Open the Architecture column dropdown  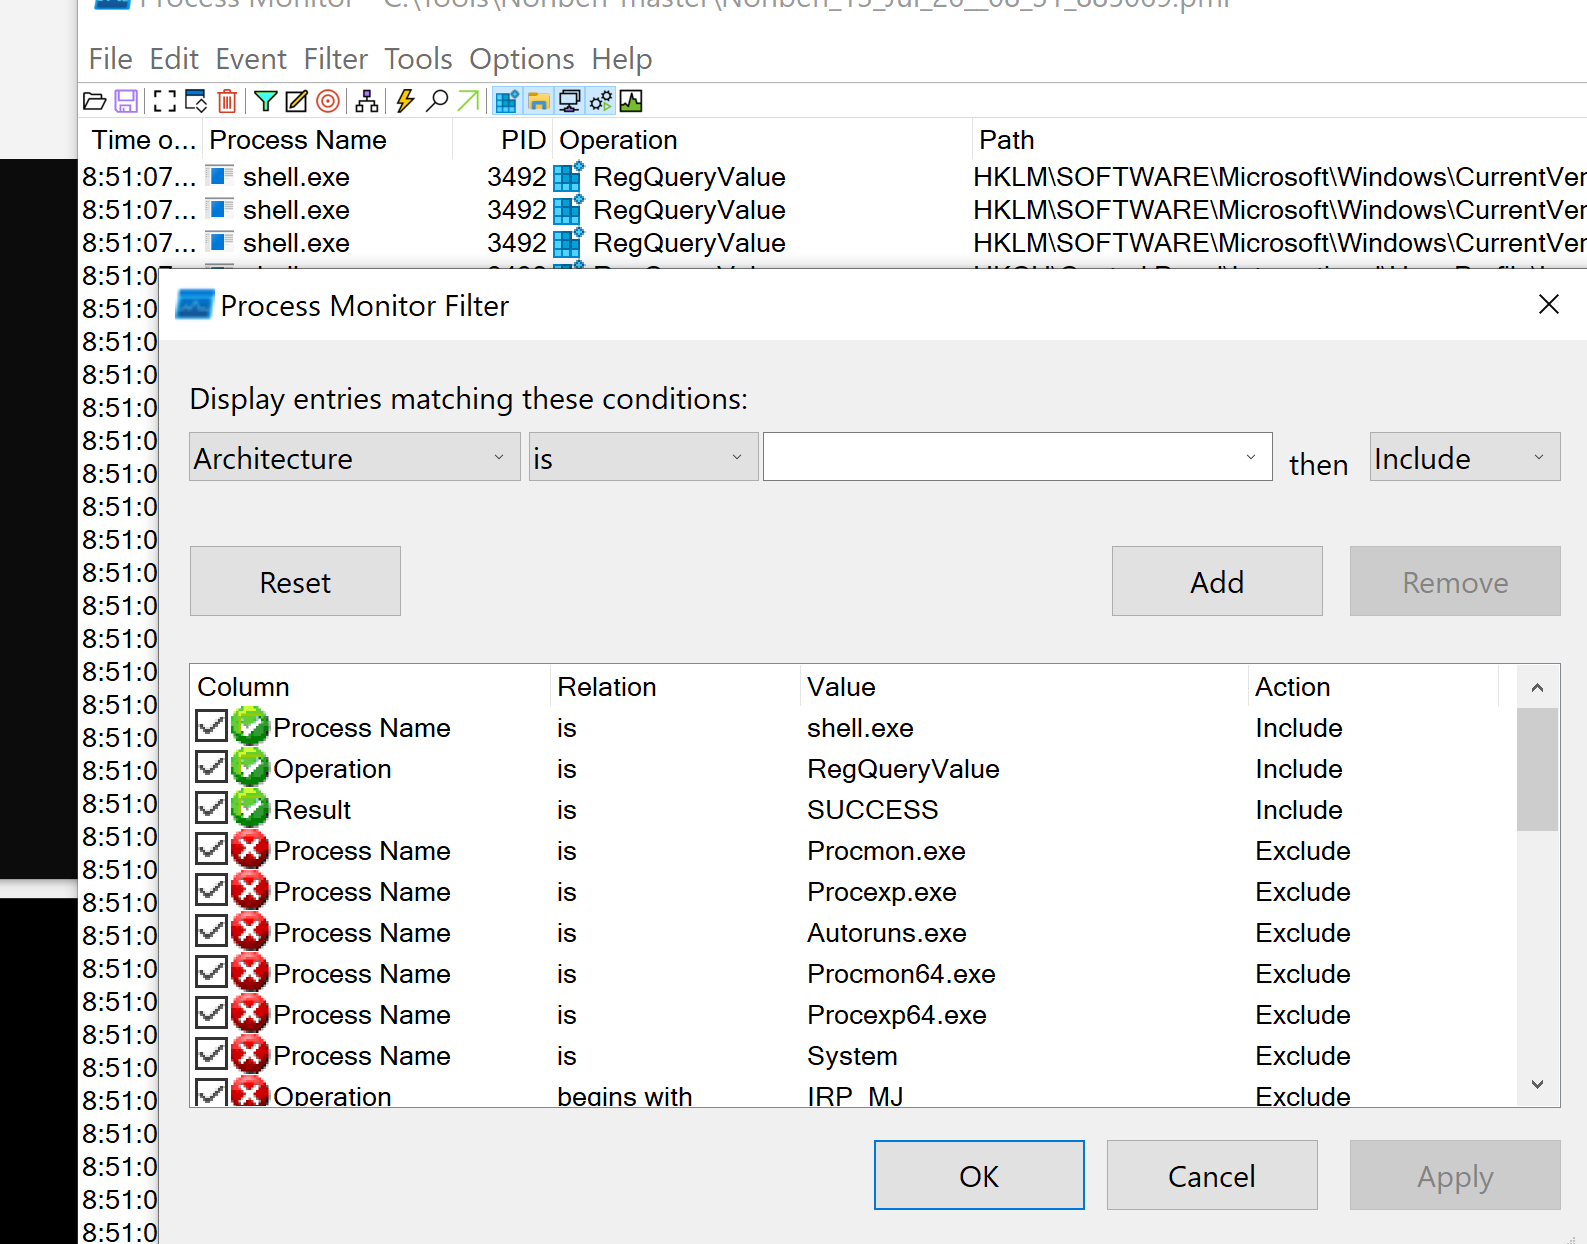pos(355,457)
